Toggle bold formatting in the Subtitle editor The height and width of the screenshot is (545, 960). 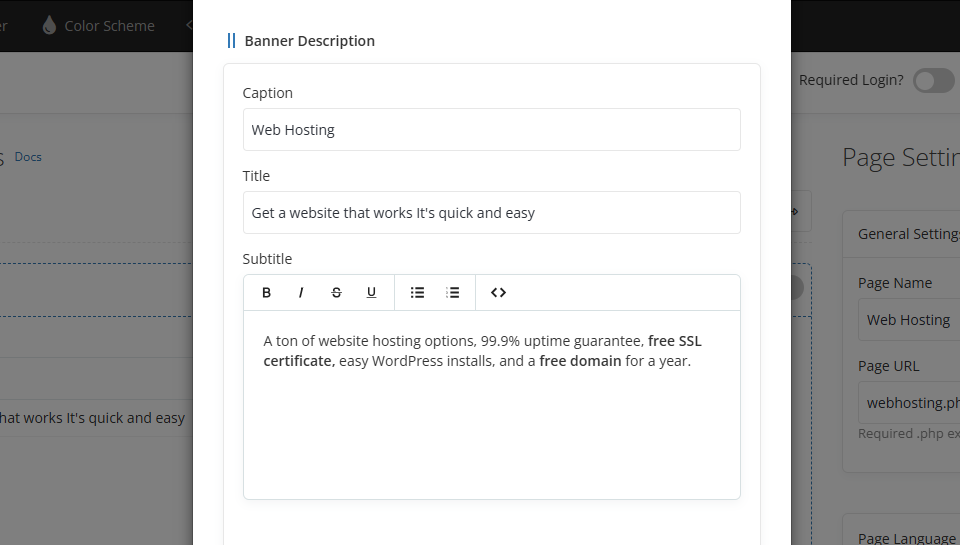[266, 293]
